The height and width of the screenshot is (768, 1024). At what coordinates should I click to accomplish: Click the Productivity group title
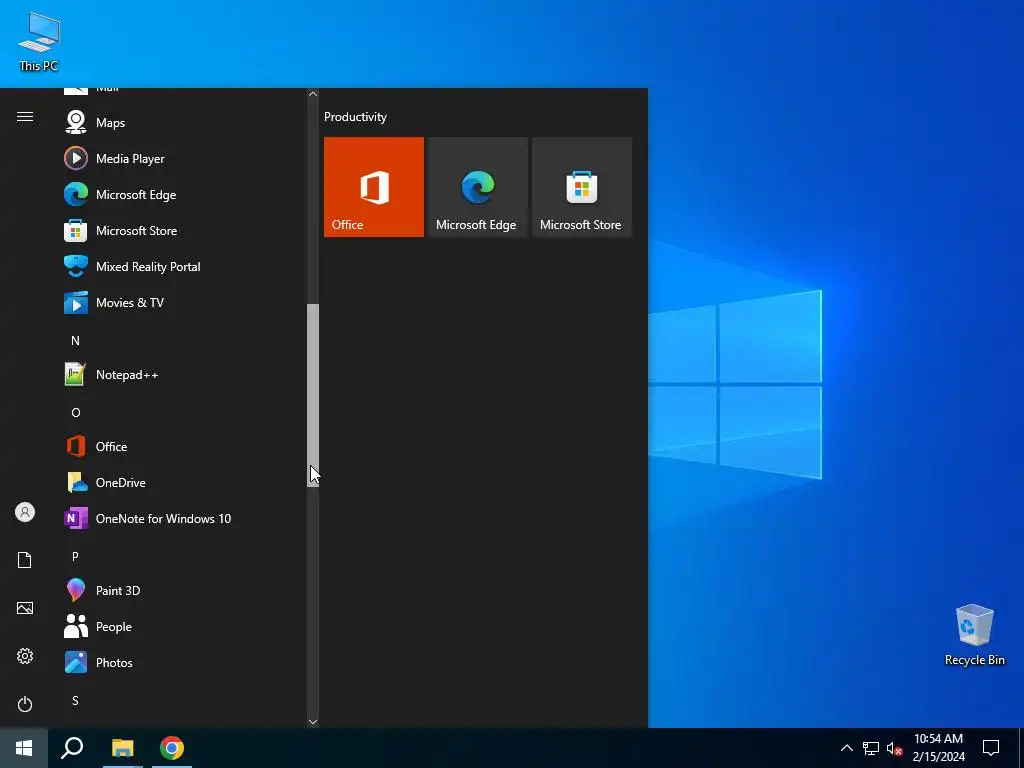(x=355, y=117)
